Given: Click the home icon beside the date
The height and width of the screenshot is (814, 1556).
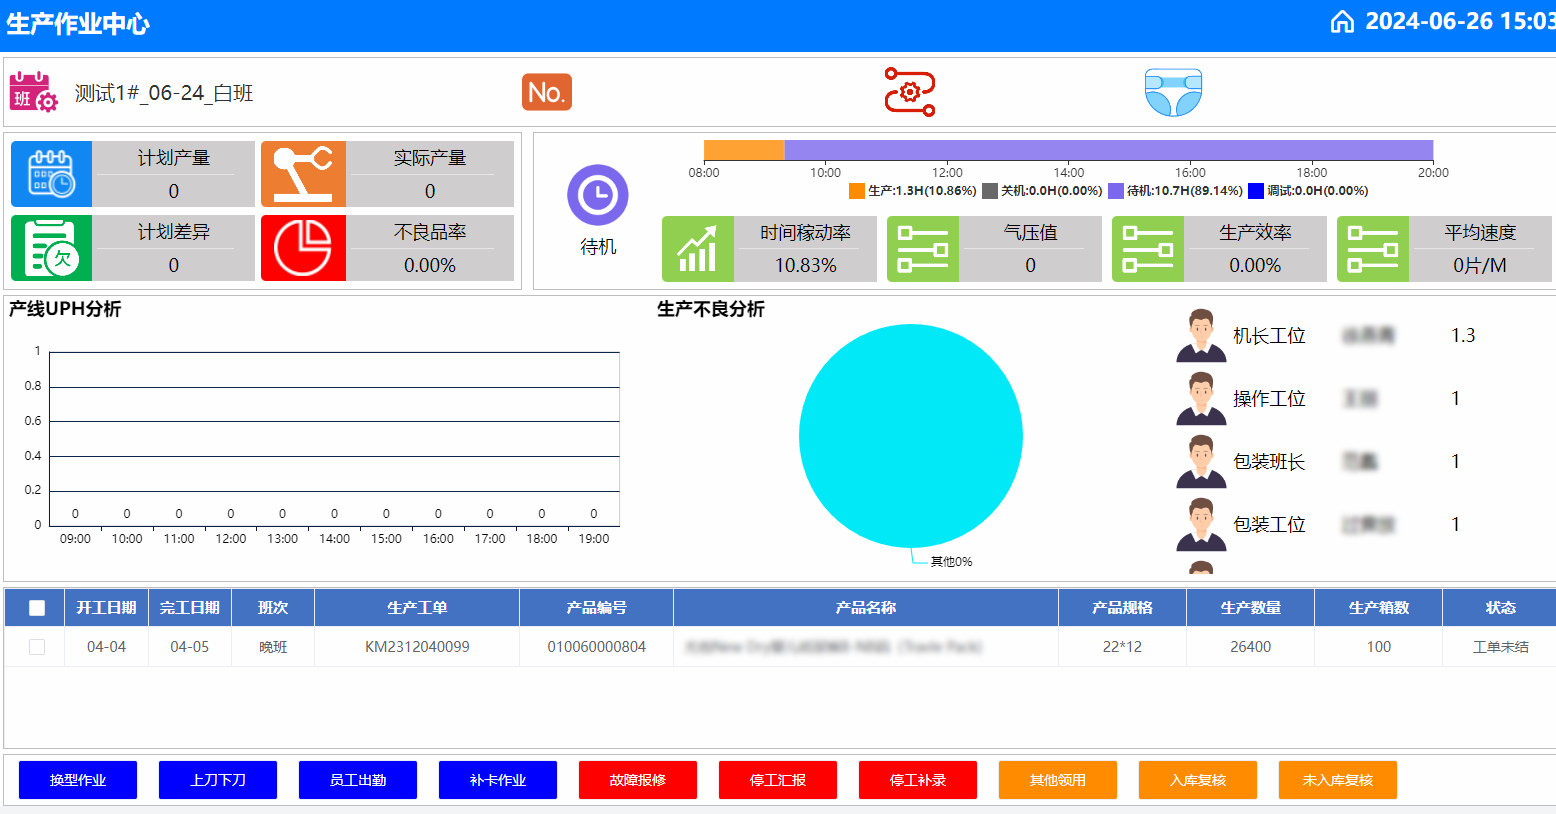Looking at the screenshot, I should [x=1342, y=22].
